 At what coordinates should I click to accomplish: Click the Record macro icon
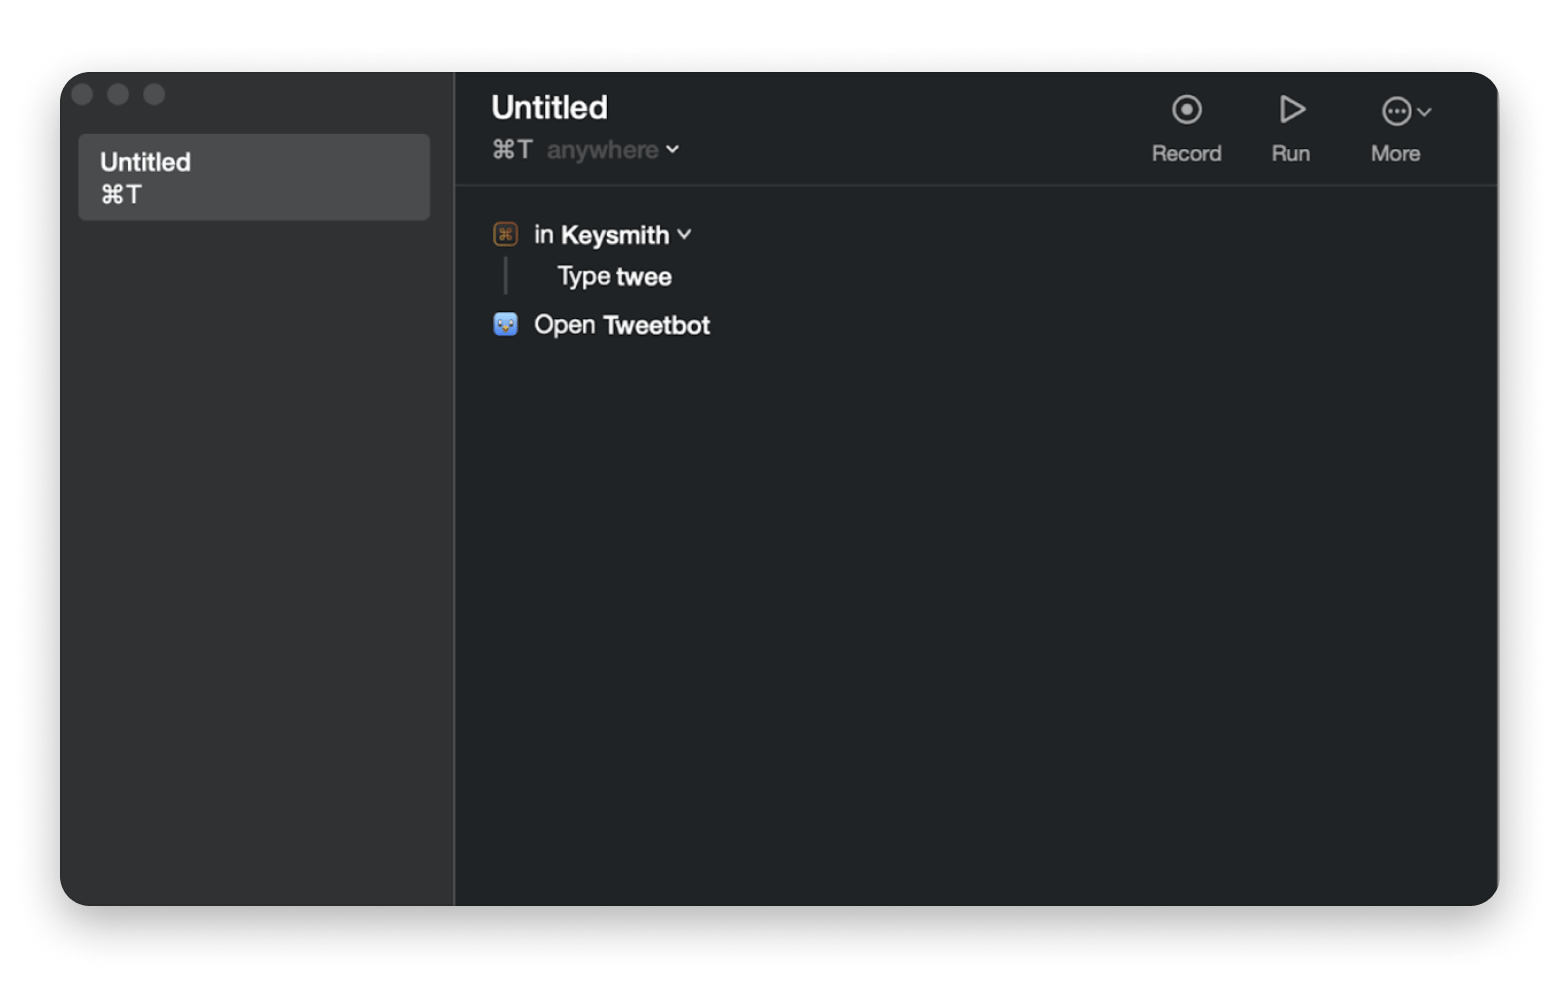pyautogui.click(x=1186, y=110)
